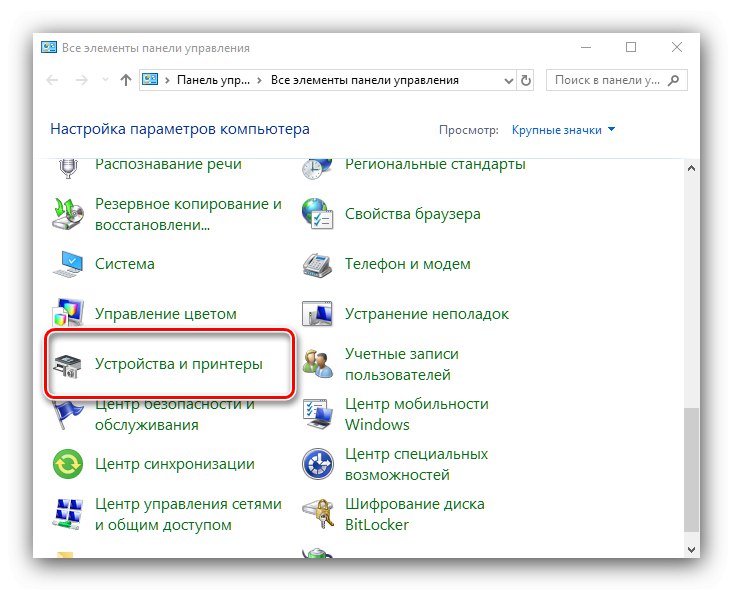Open the Центр мобильности Windows laptop icon
The width and height of the screenshot is (733, 591).
[317, 414]
